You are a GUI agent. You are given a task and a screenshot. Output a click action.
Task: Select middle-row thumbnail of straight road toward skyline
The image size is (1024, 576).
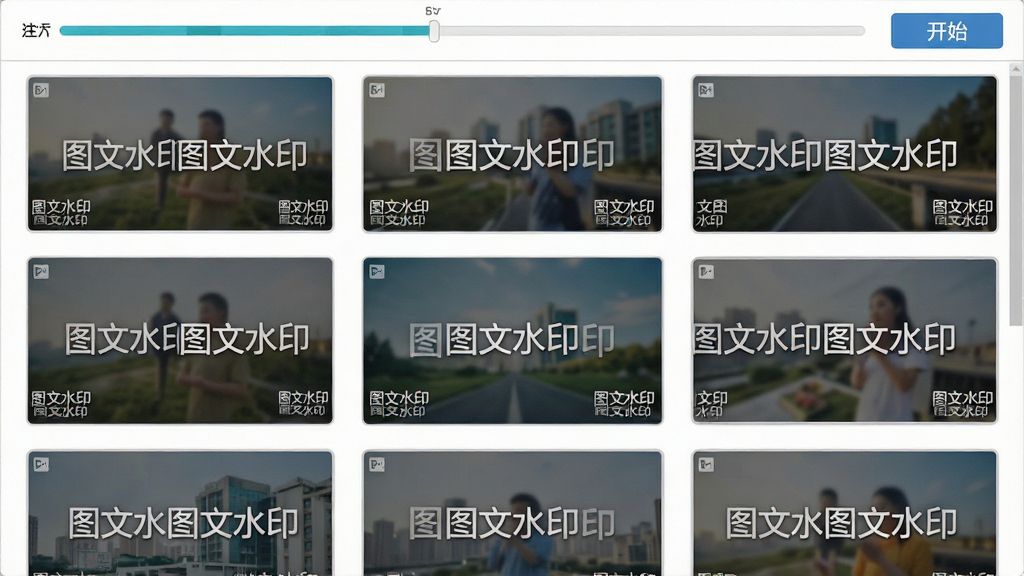[x=513, y=340]
